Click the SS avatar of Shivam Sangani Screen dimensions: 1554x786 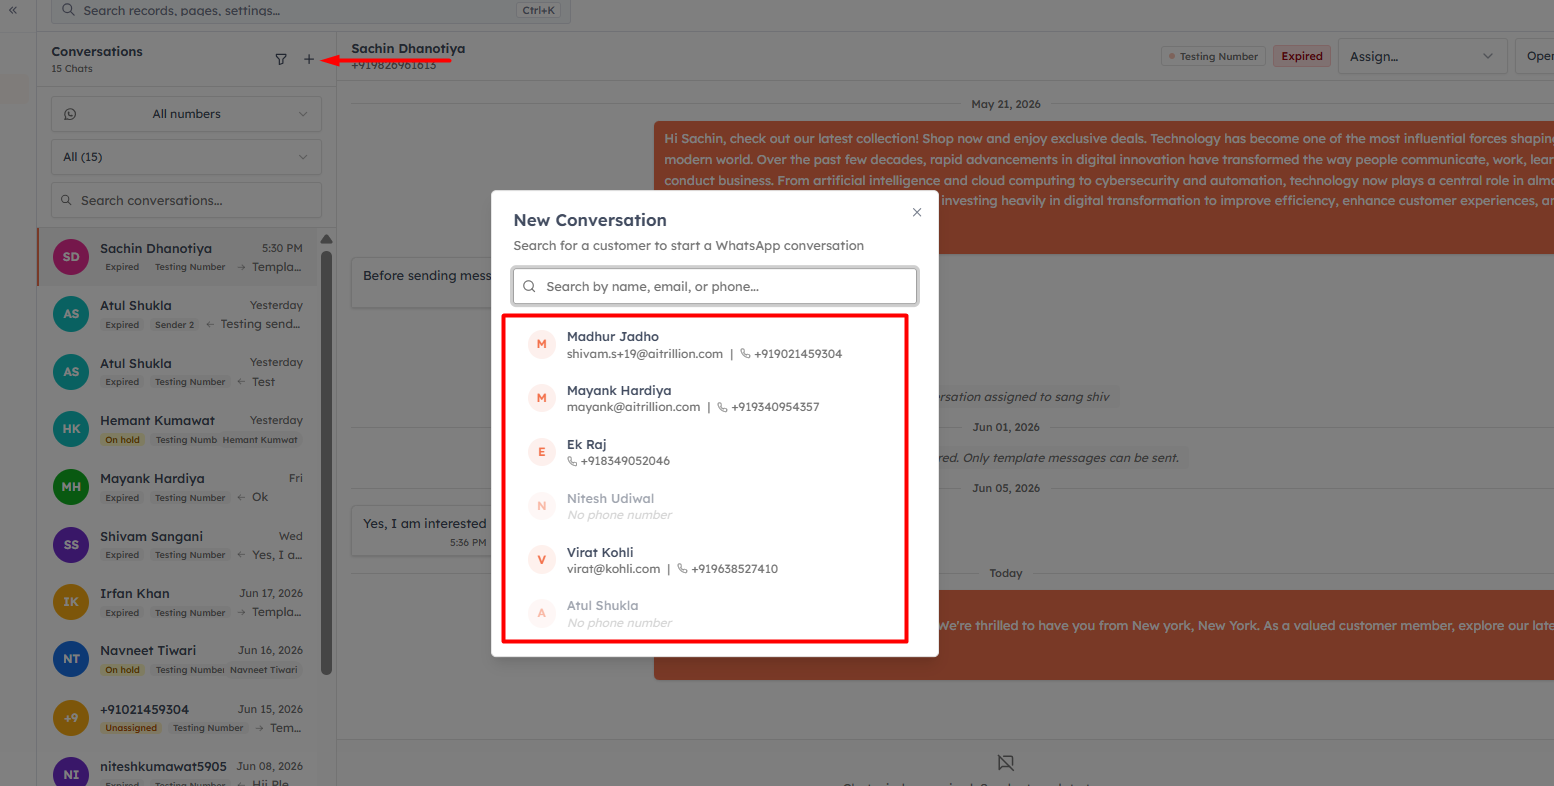click(x=71, y=545)
